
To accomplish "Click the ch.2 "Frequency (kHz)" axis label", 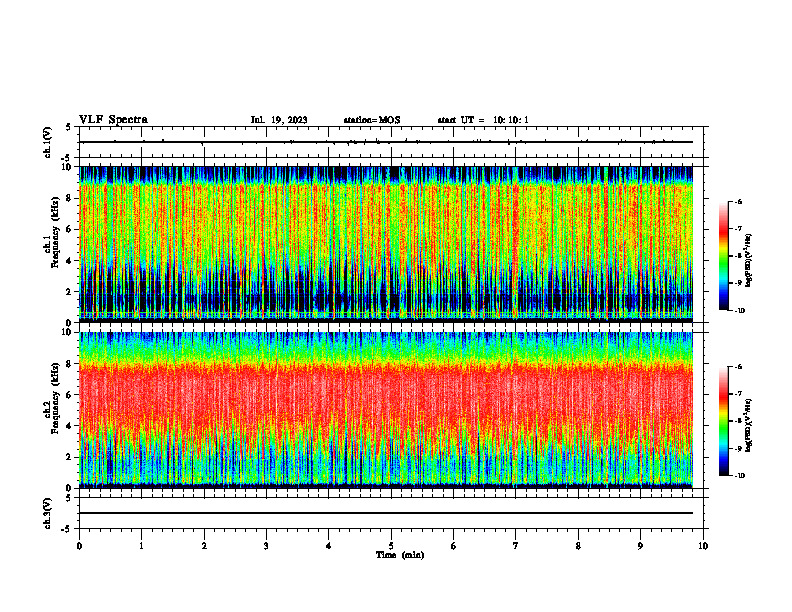I will pyautogui.click(x=55, y=398).
